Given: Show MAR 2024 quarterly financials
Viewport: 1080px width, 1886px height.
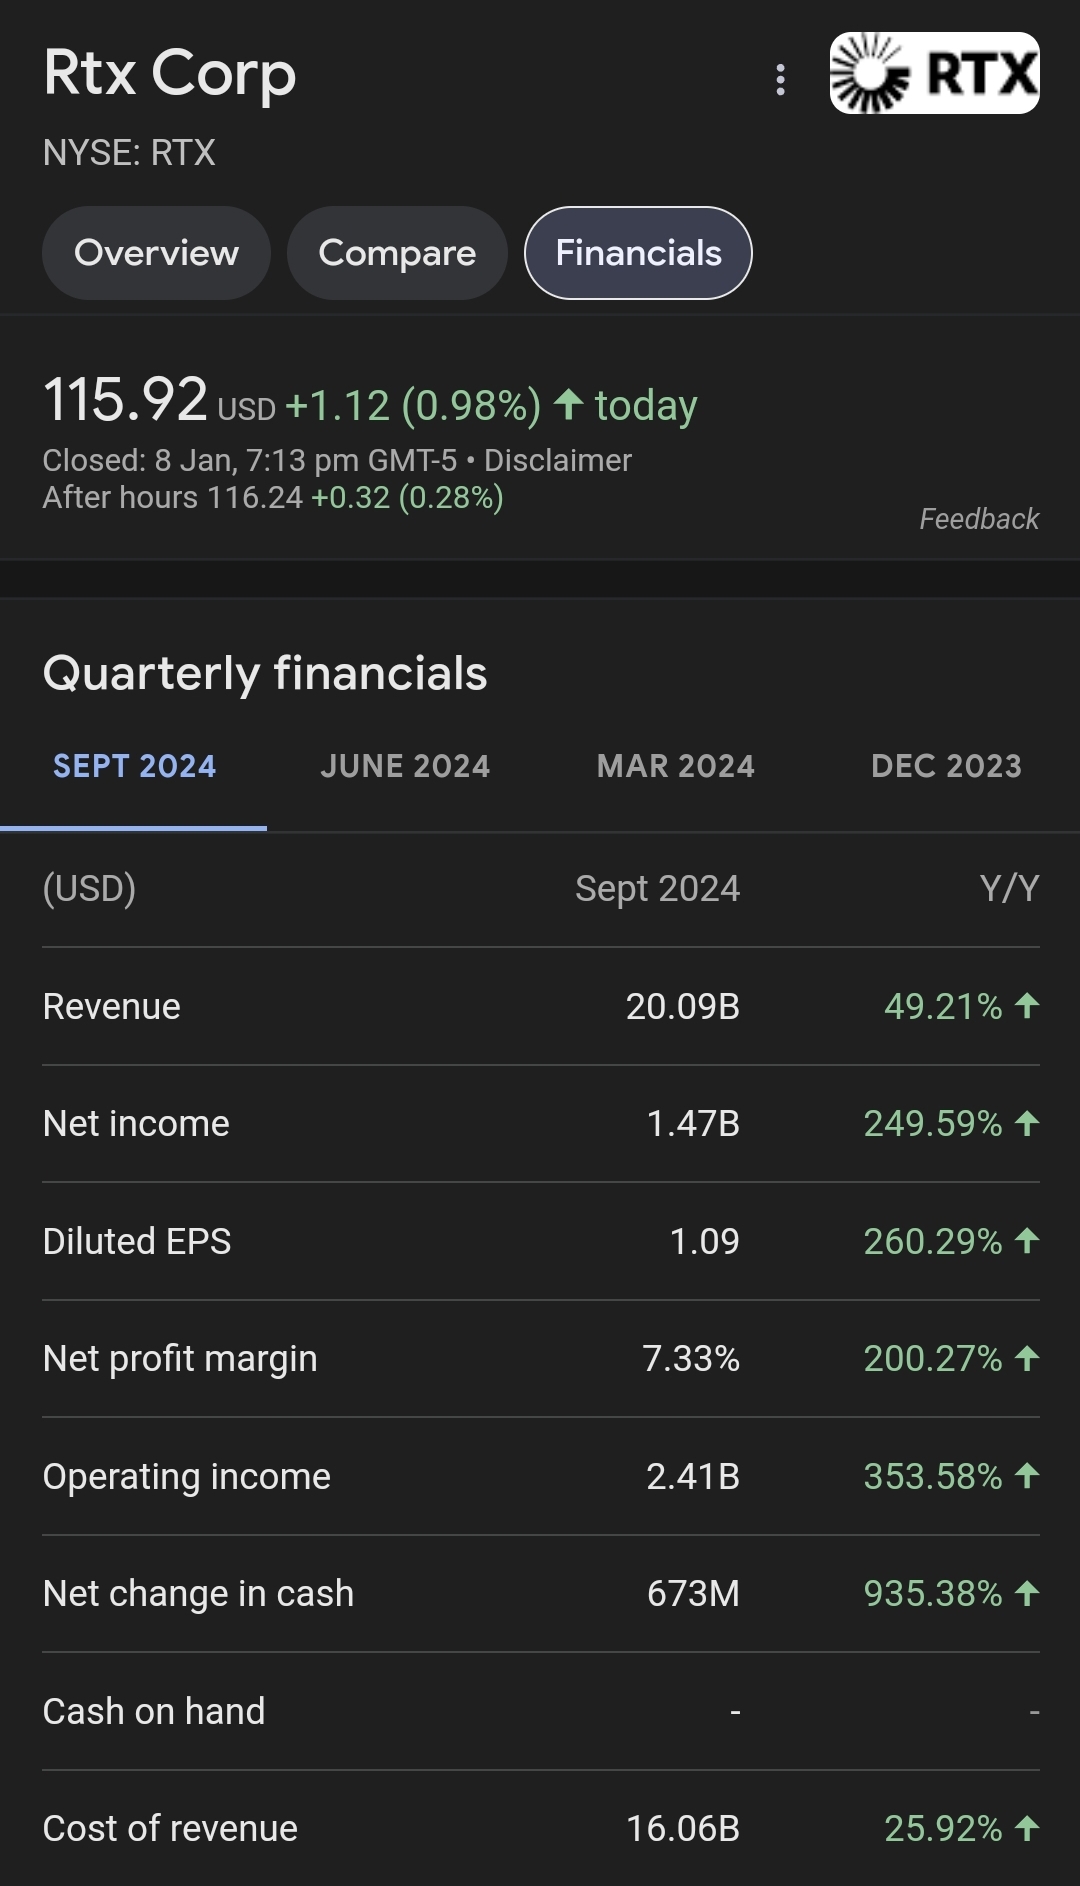Looking at the screenshot, I should tap(676, 766).
